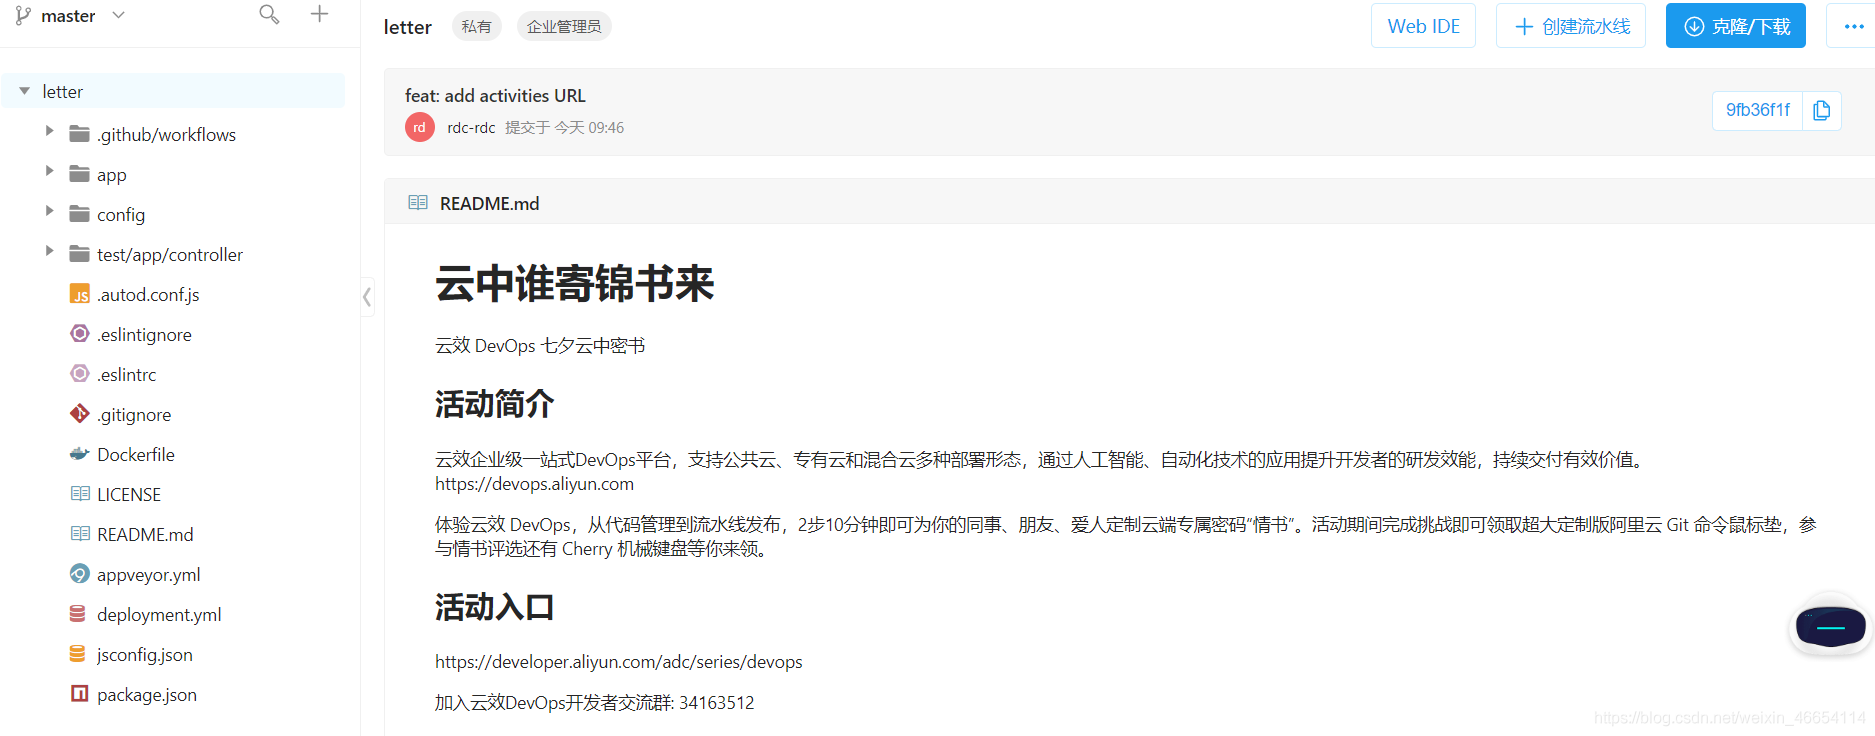Click the jsconfig.json file icon
This screenshot has width=1875, height=736.
click(78, 654)
